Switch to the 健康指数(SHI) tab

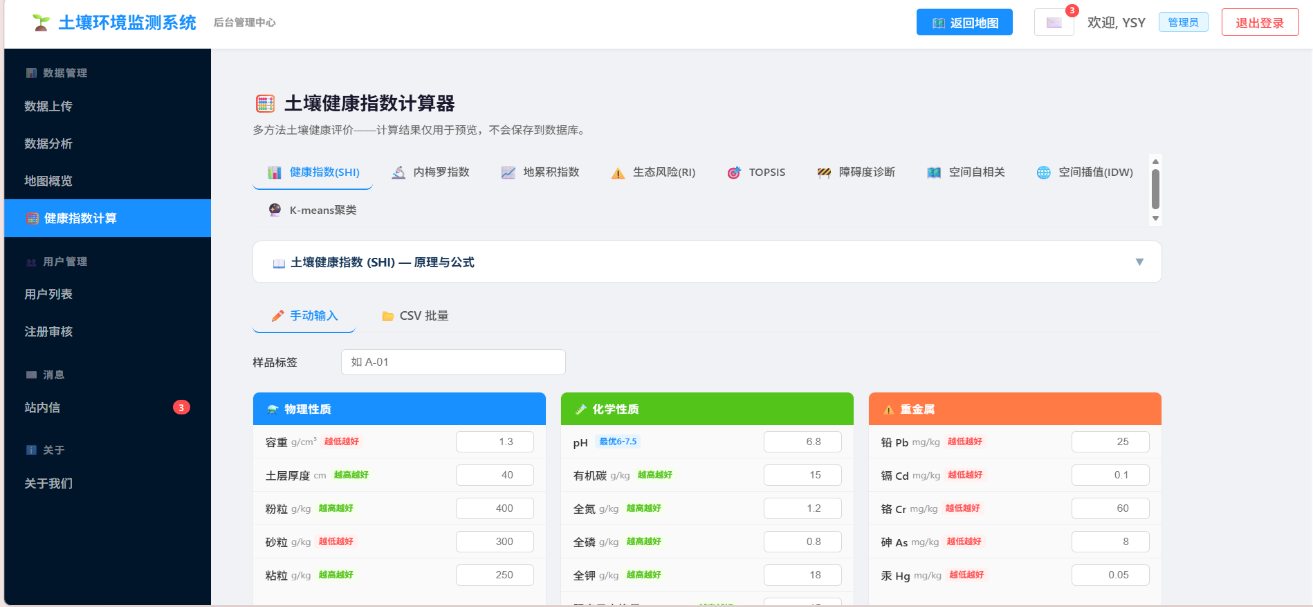tap(314, 172)
